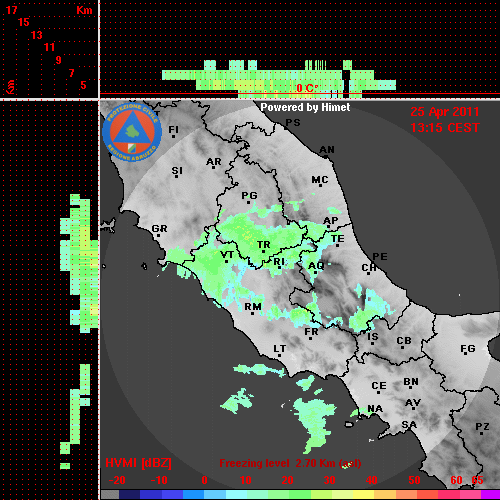Click the 65 dBZ scale value

[477, 480]
